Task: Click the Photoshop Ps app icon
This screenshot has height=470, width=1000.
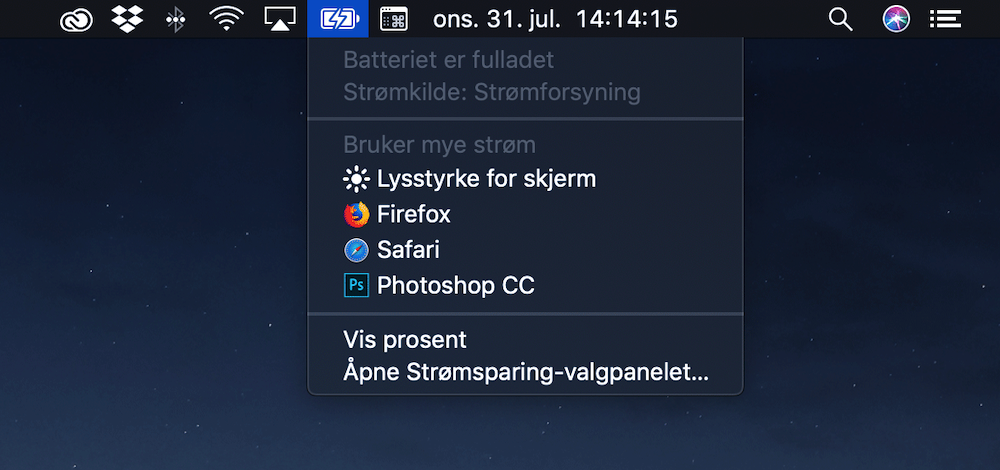Action: pos(357,285)
